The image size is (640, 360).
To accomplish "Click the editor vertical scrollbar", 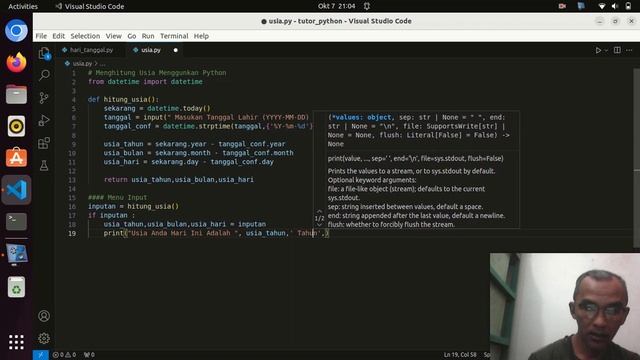I will coord(636,158).
